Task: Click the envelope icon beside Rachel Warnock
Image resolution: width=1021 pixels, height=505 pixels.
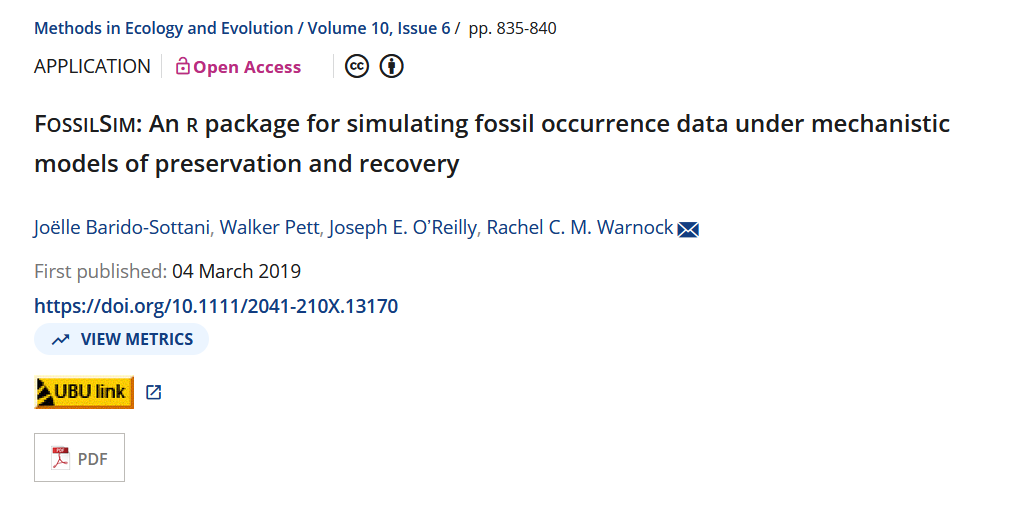Action: point(688,229)
